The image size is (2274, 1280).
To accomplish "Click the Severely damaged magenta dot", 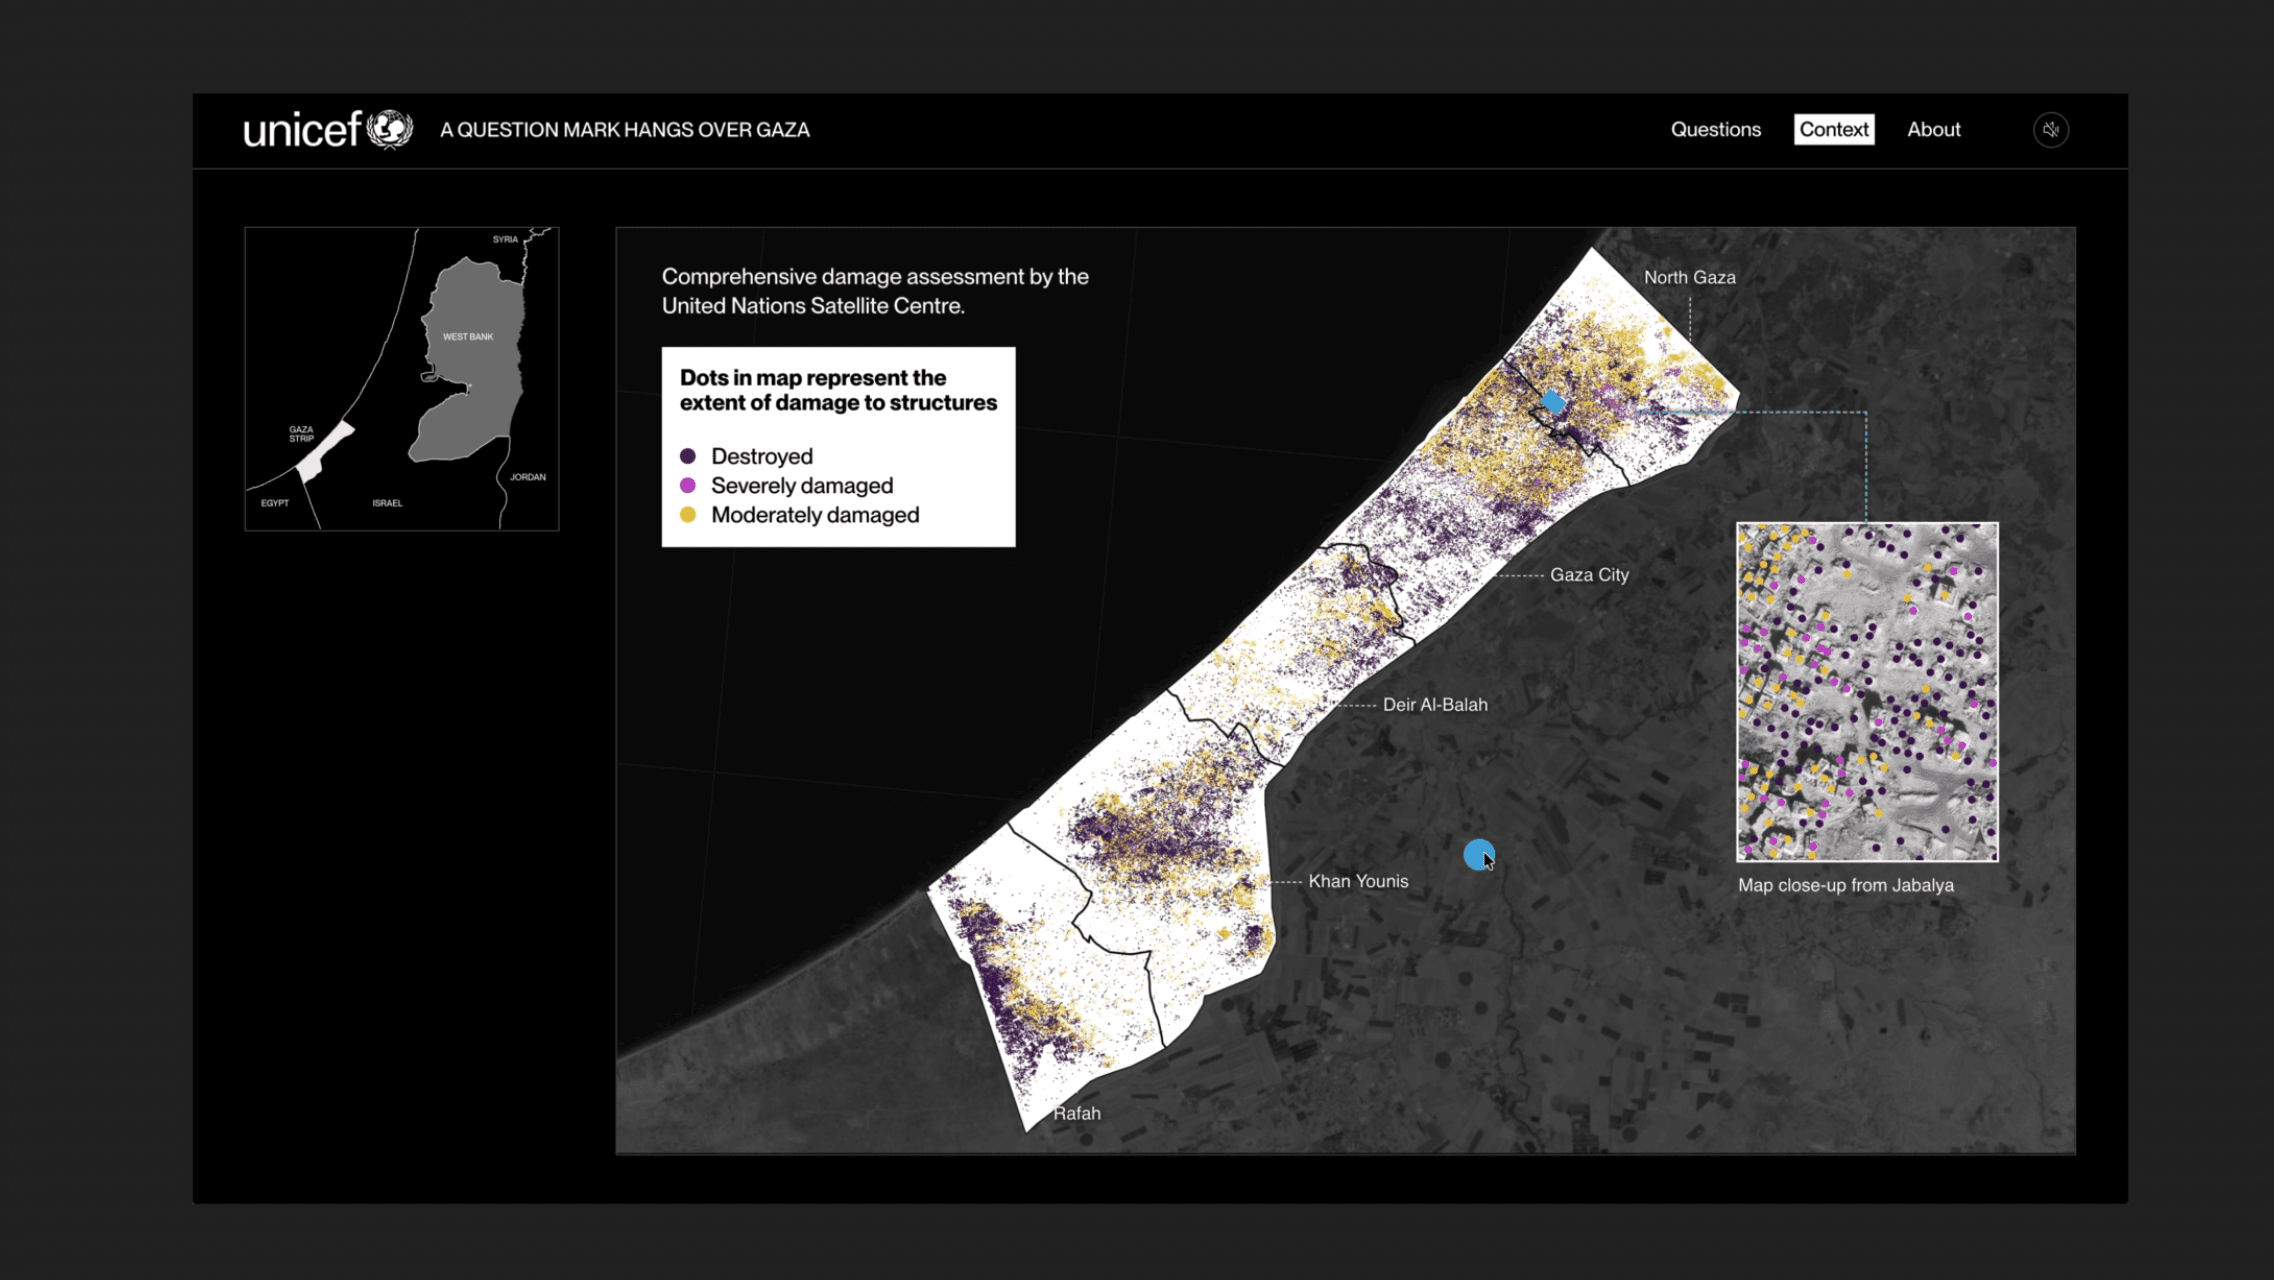I will coord(688,486).
